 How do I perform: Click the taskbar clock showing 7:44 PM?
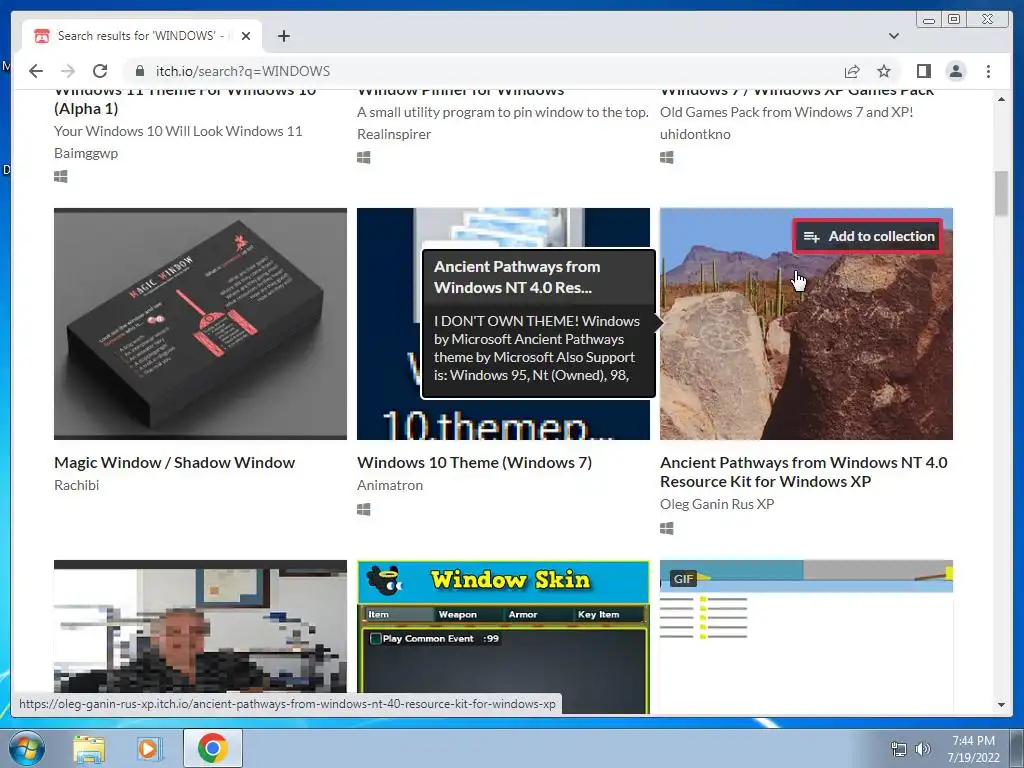[x=973, y=749]
